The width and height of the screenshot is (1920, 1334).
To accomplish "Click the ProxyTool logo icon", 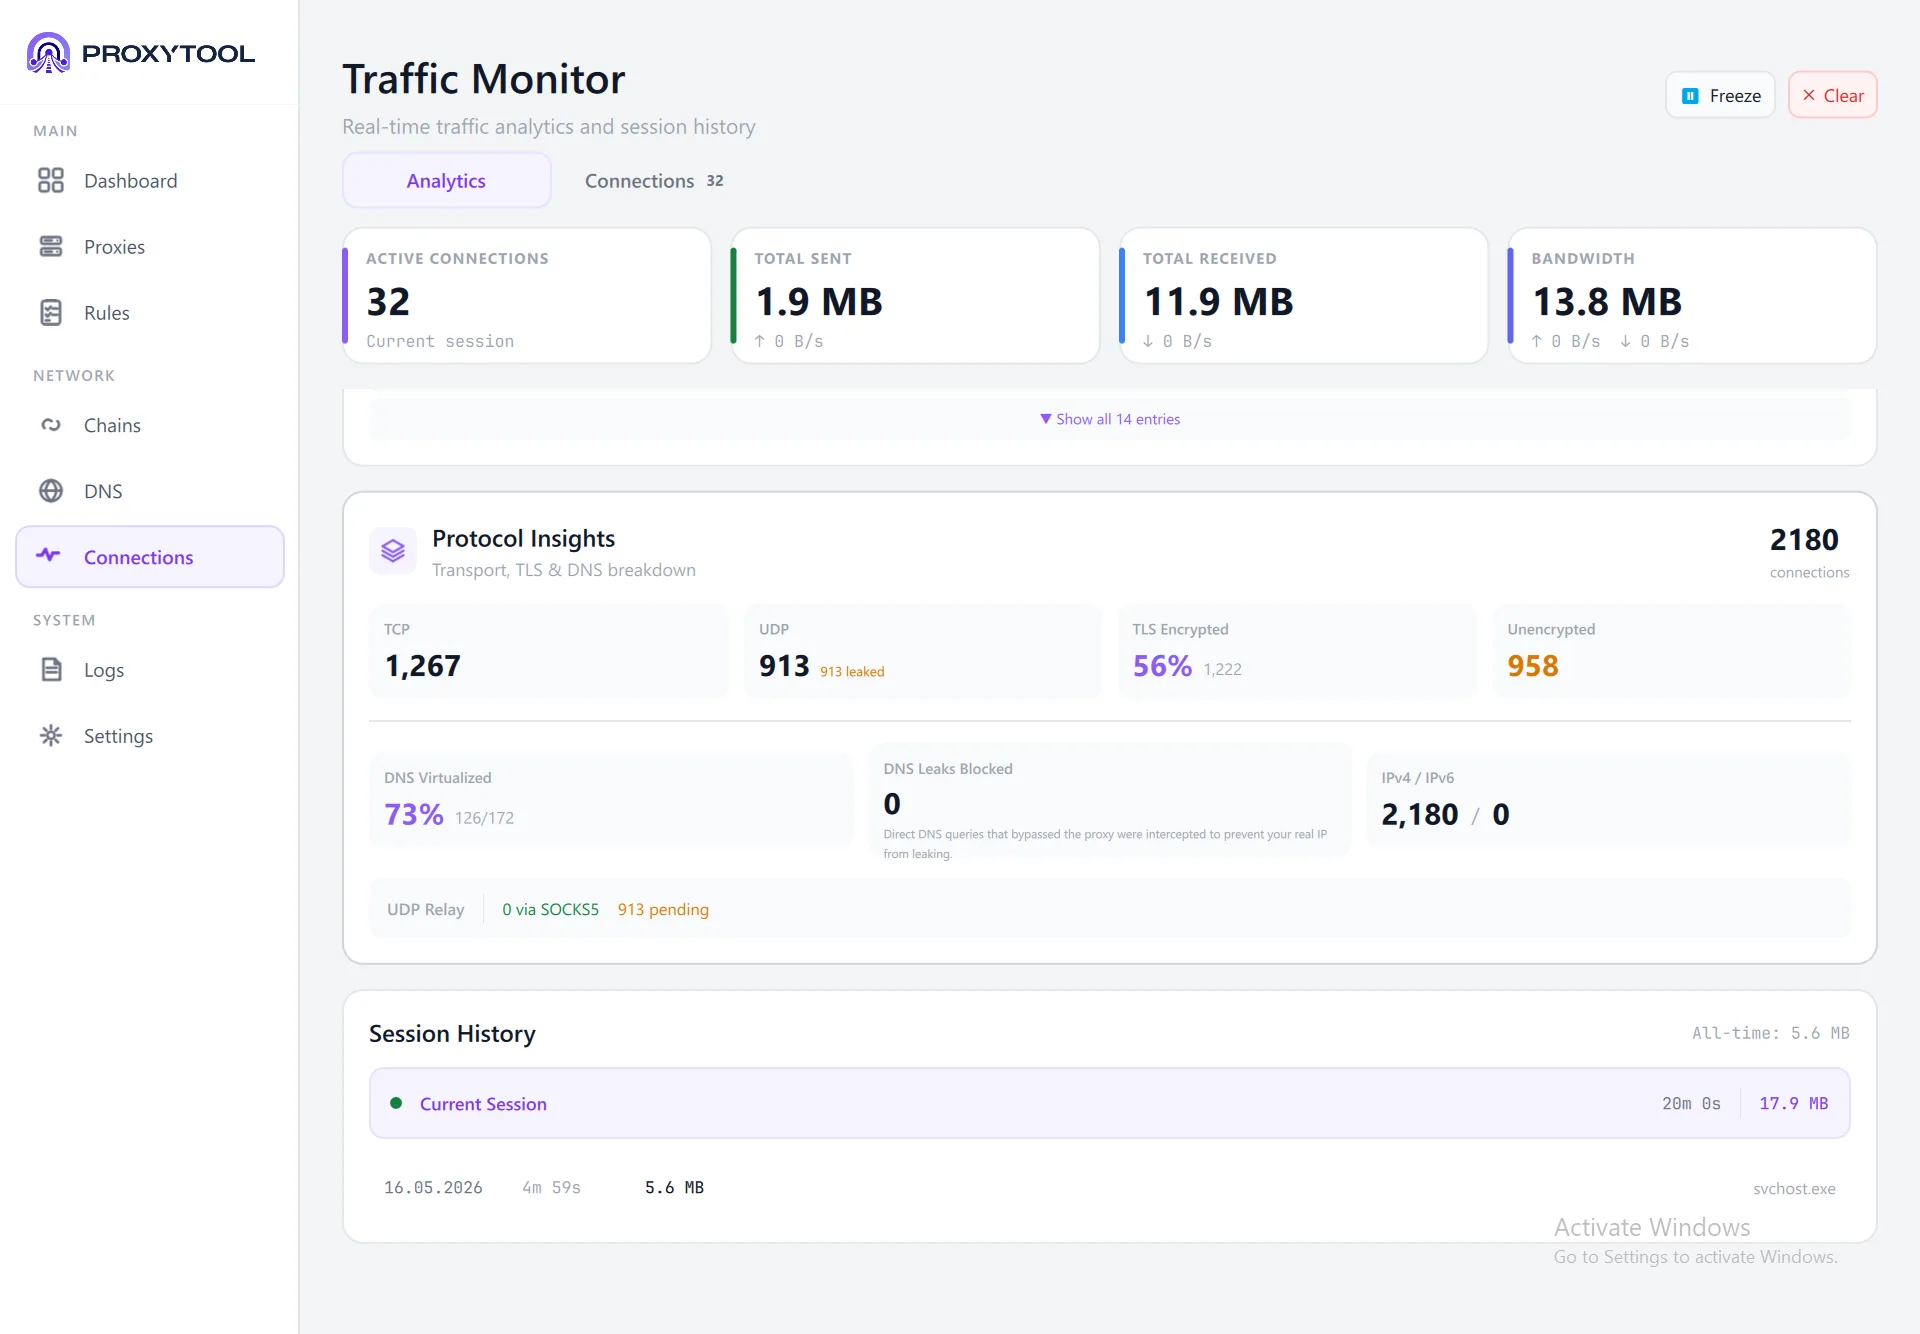I will (48, 53).
